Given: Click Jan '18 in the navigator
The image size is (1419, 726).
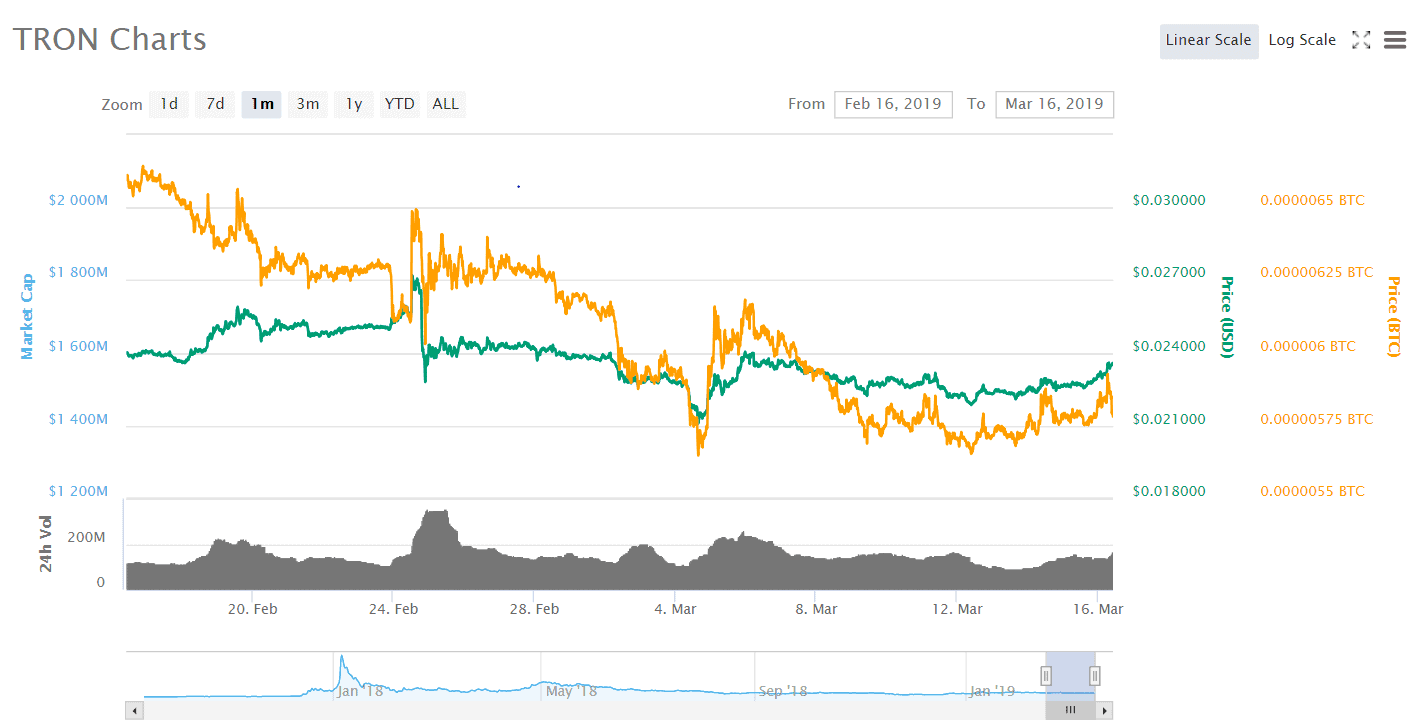Looking at the screenshot, I should click(360, 690).
